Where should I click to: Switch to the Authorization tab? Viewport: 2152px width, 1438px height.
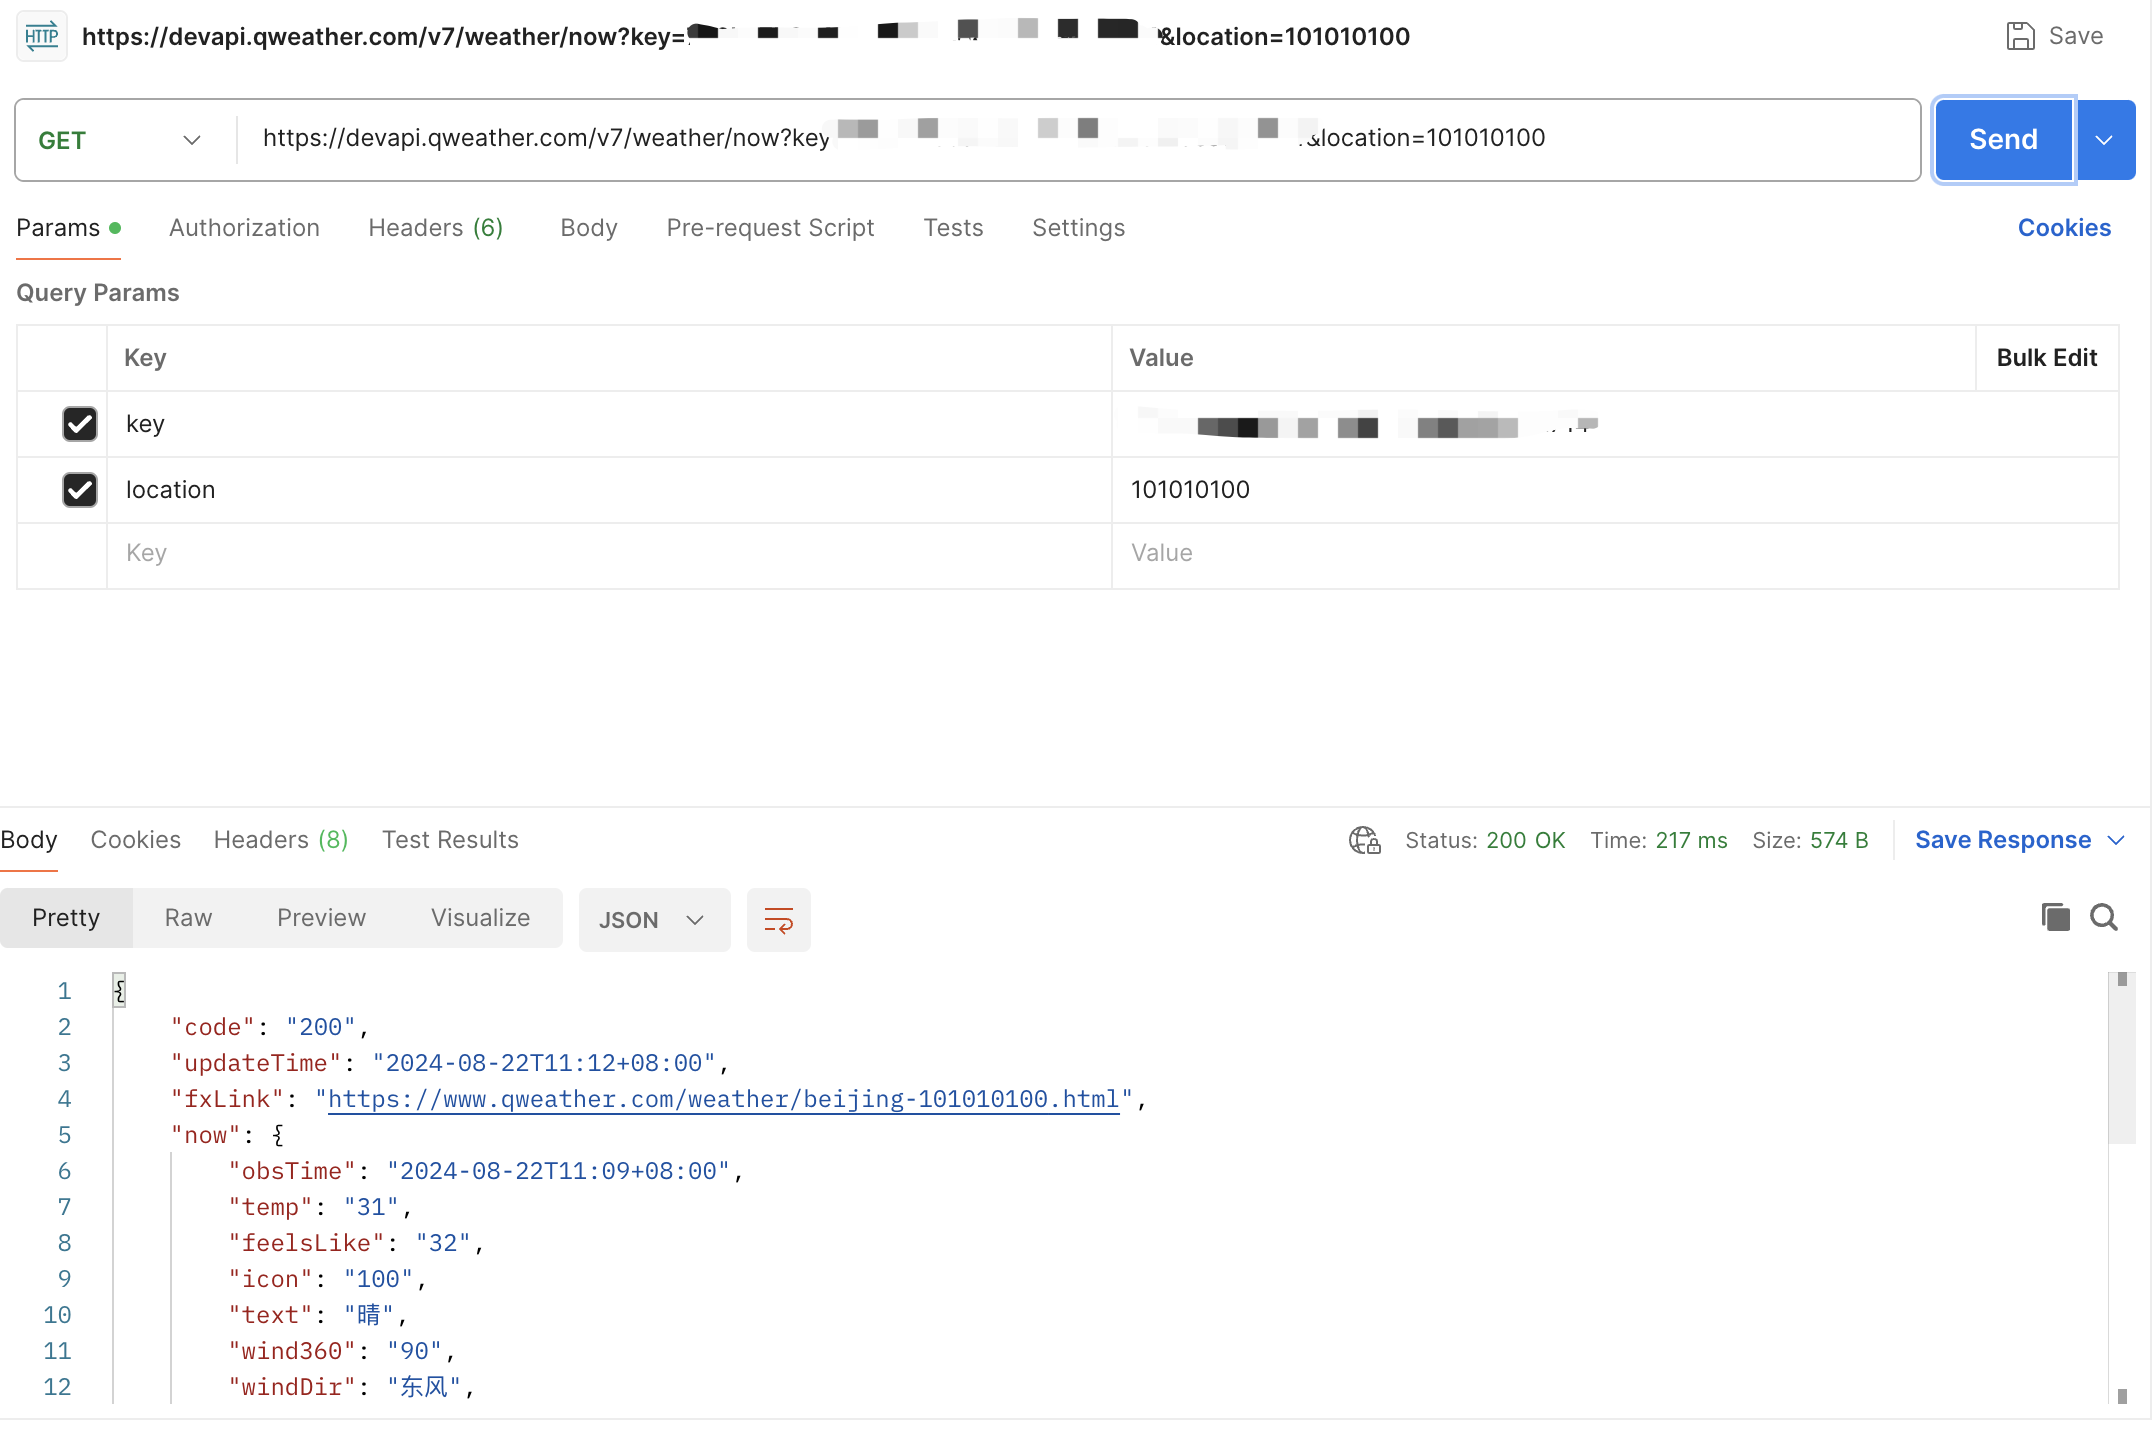coord(244,228)
